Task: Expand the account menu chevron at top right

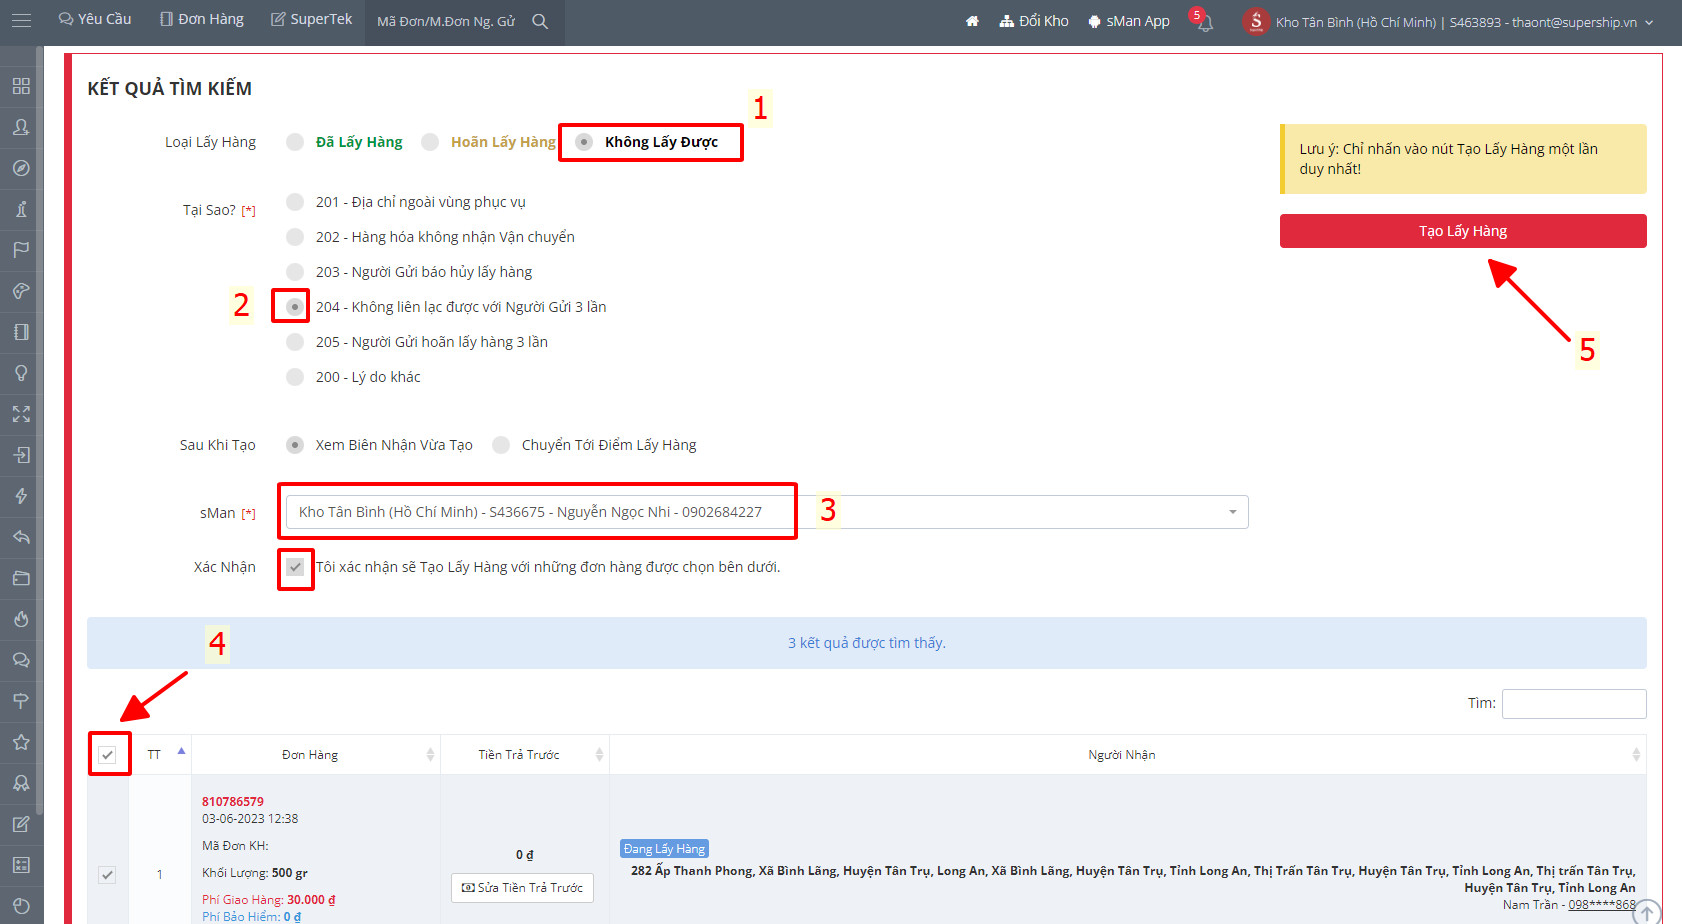Action: [1649, 22]
